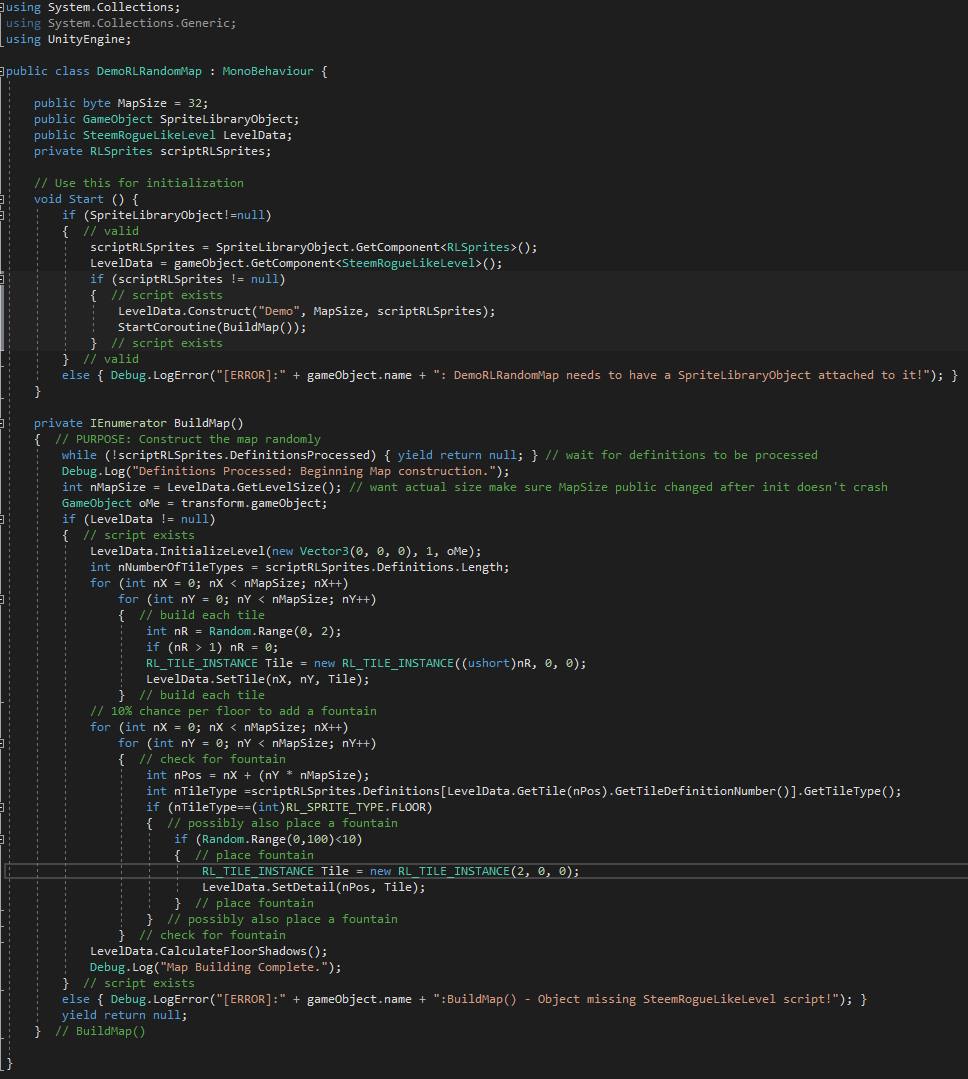
Task: Collapse the SpriteLibraryObject!=null if block
Action: click(2, 215)
